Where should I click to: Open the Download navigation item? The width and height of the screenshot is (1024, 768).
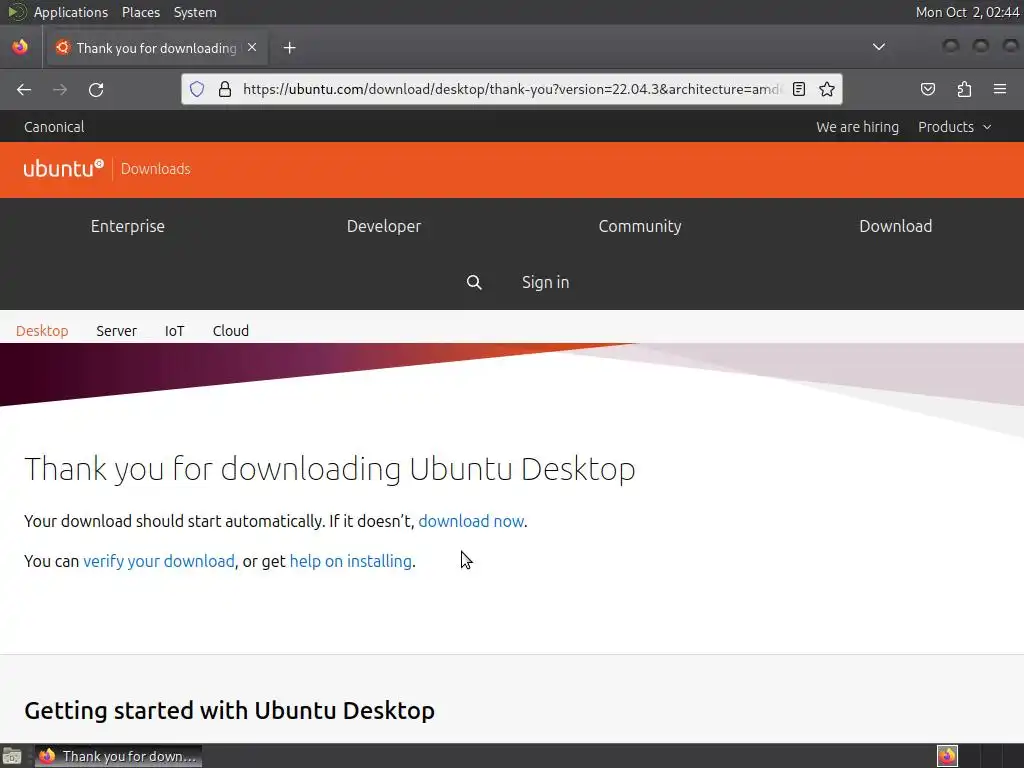(x=895, y=226)
